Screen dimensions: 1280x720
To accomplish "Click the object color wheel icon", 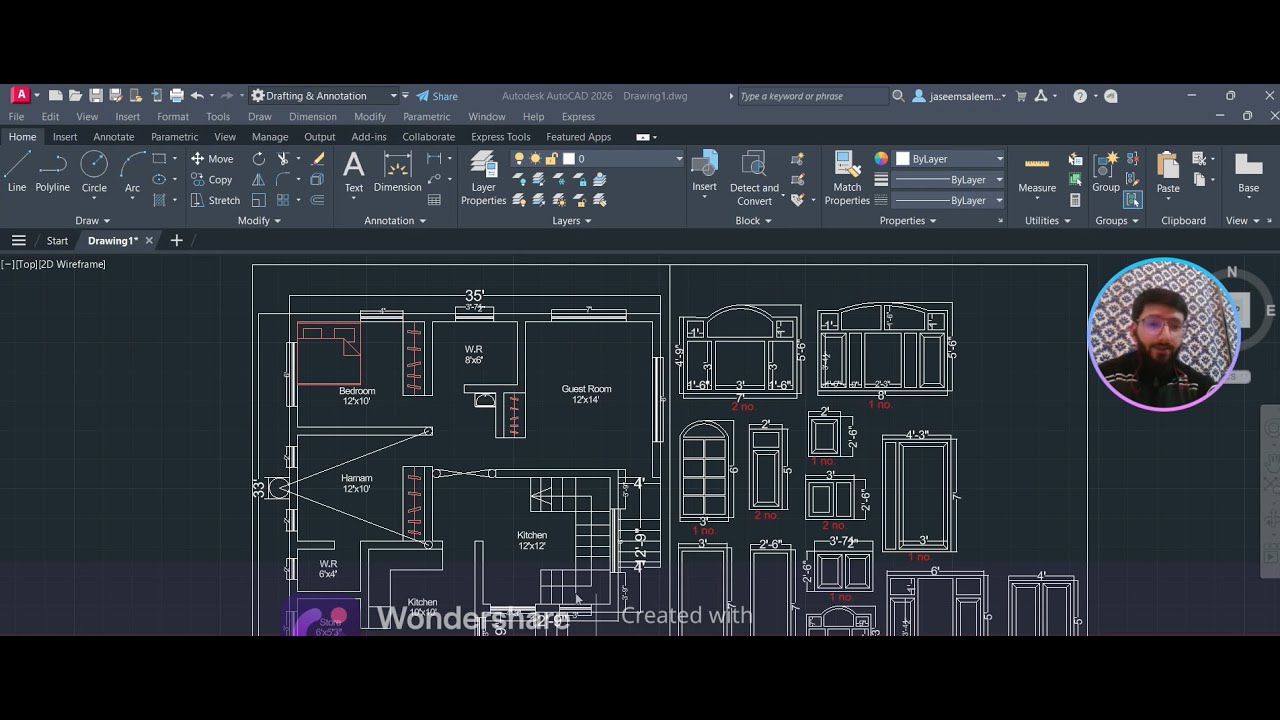I will click(881, 159).
